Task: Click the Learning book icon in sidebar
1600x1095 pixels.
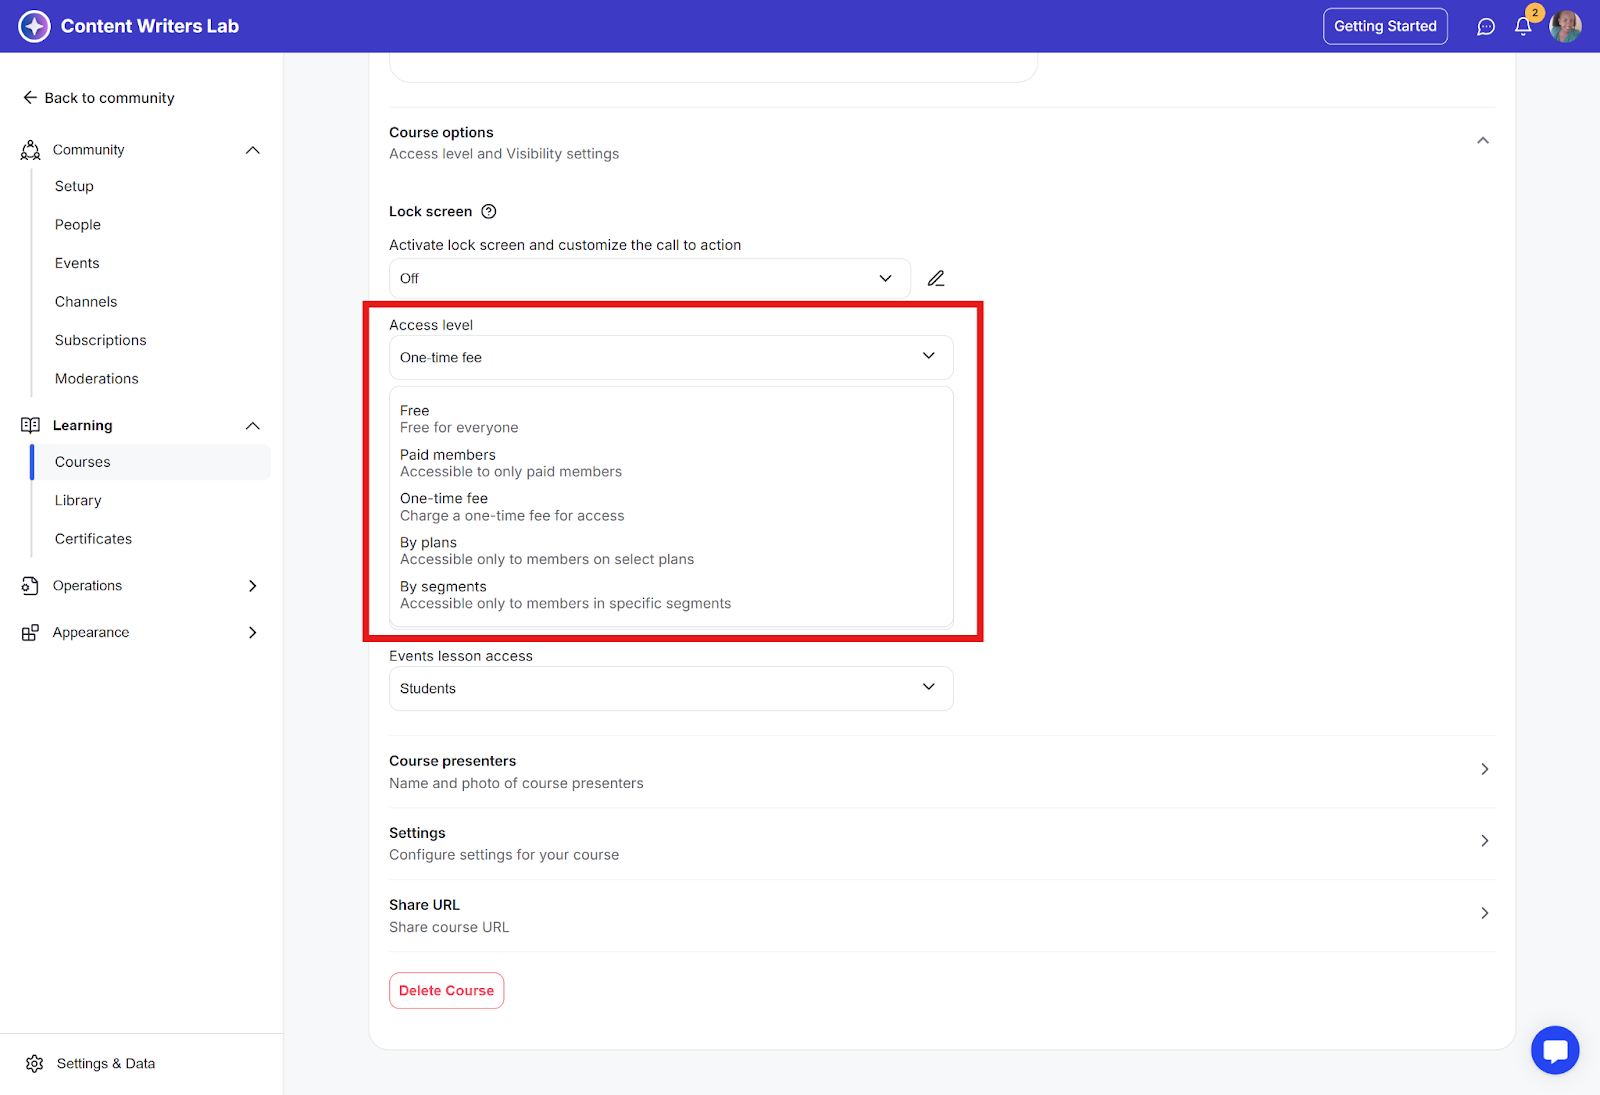Action: [31, 425]
